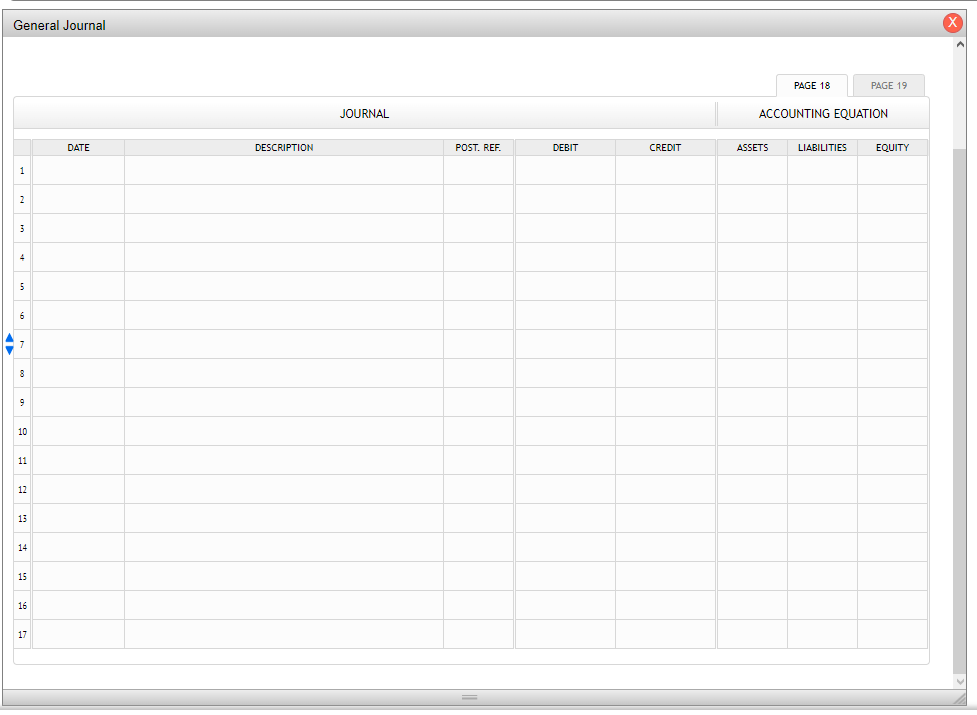977x715 pixels.
Task: Click the Post. Ref. cell in row 1
Action: pyautogui.click(x=479, y=170)
